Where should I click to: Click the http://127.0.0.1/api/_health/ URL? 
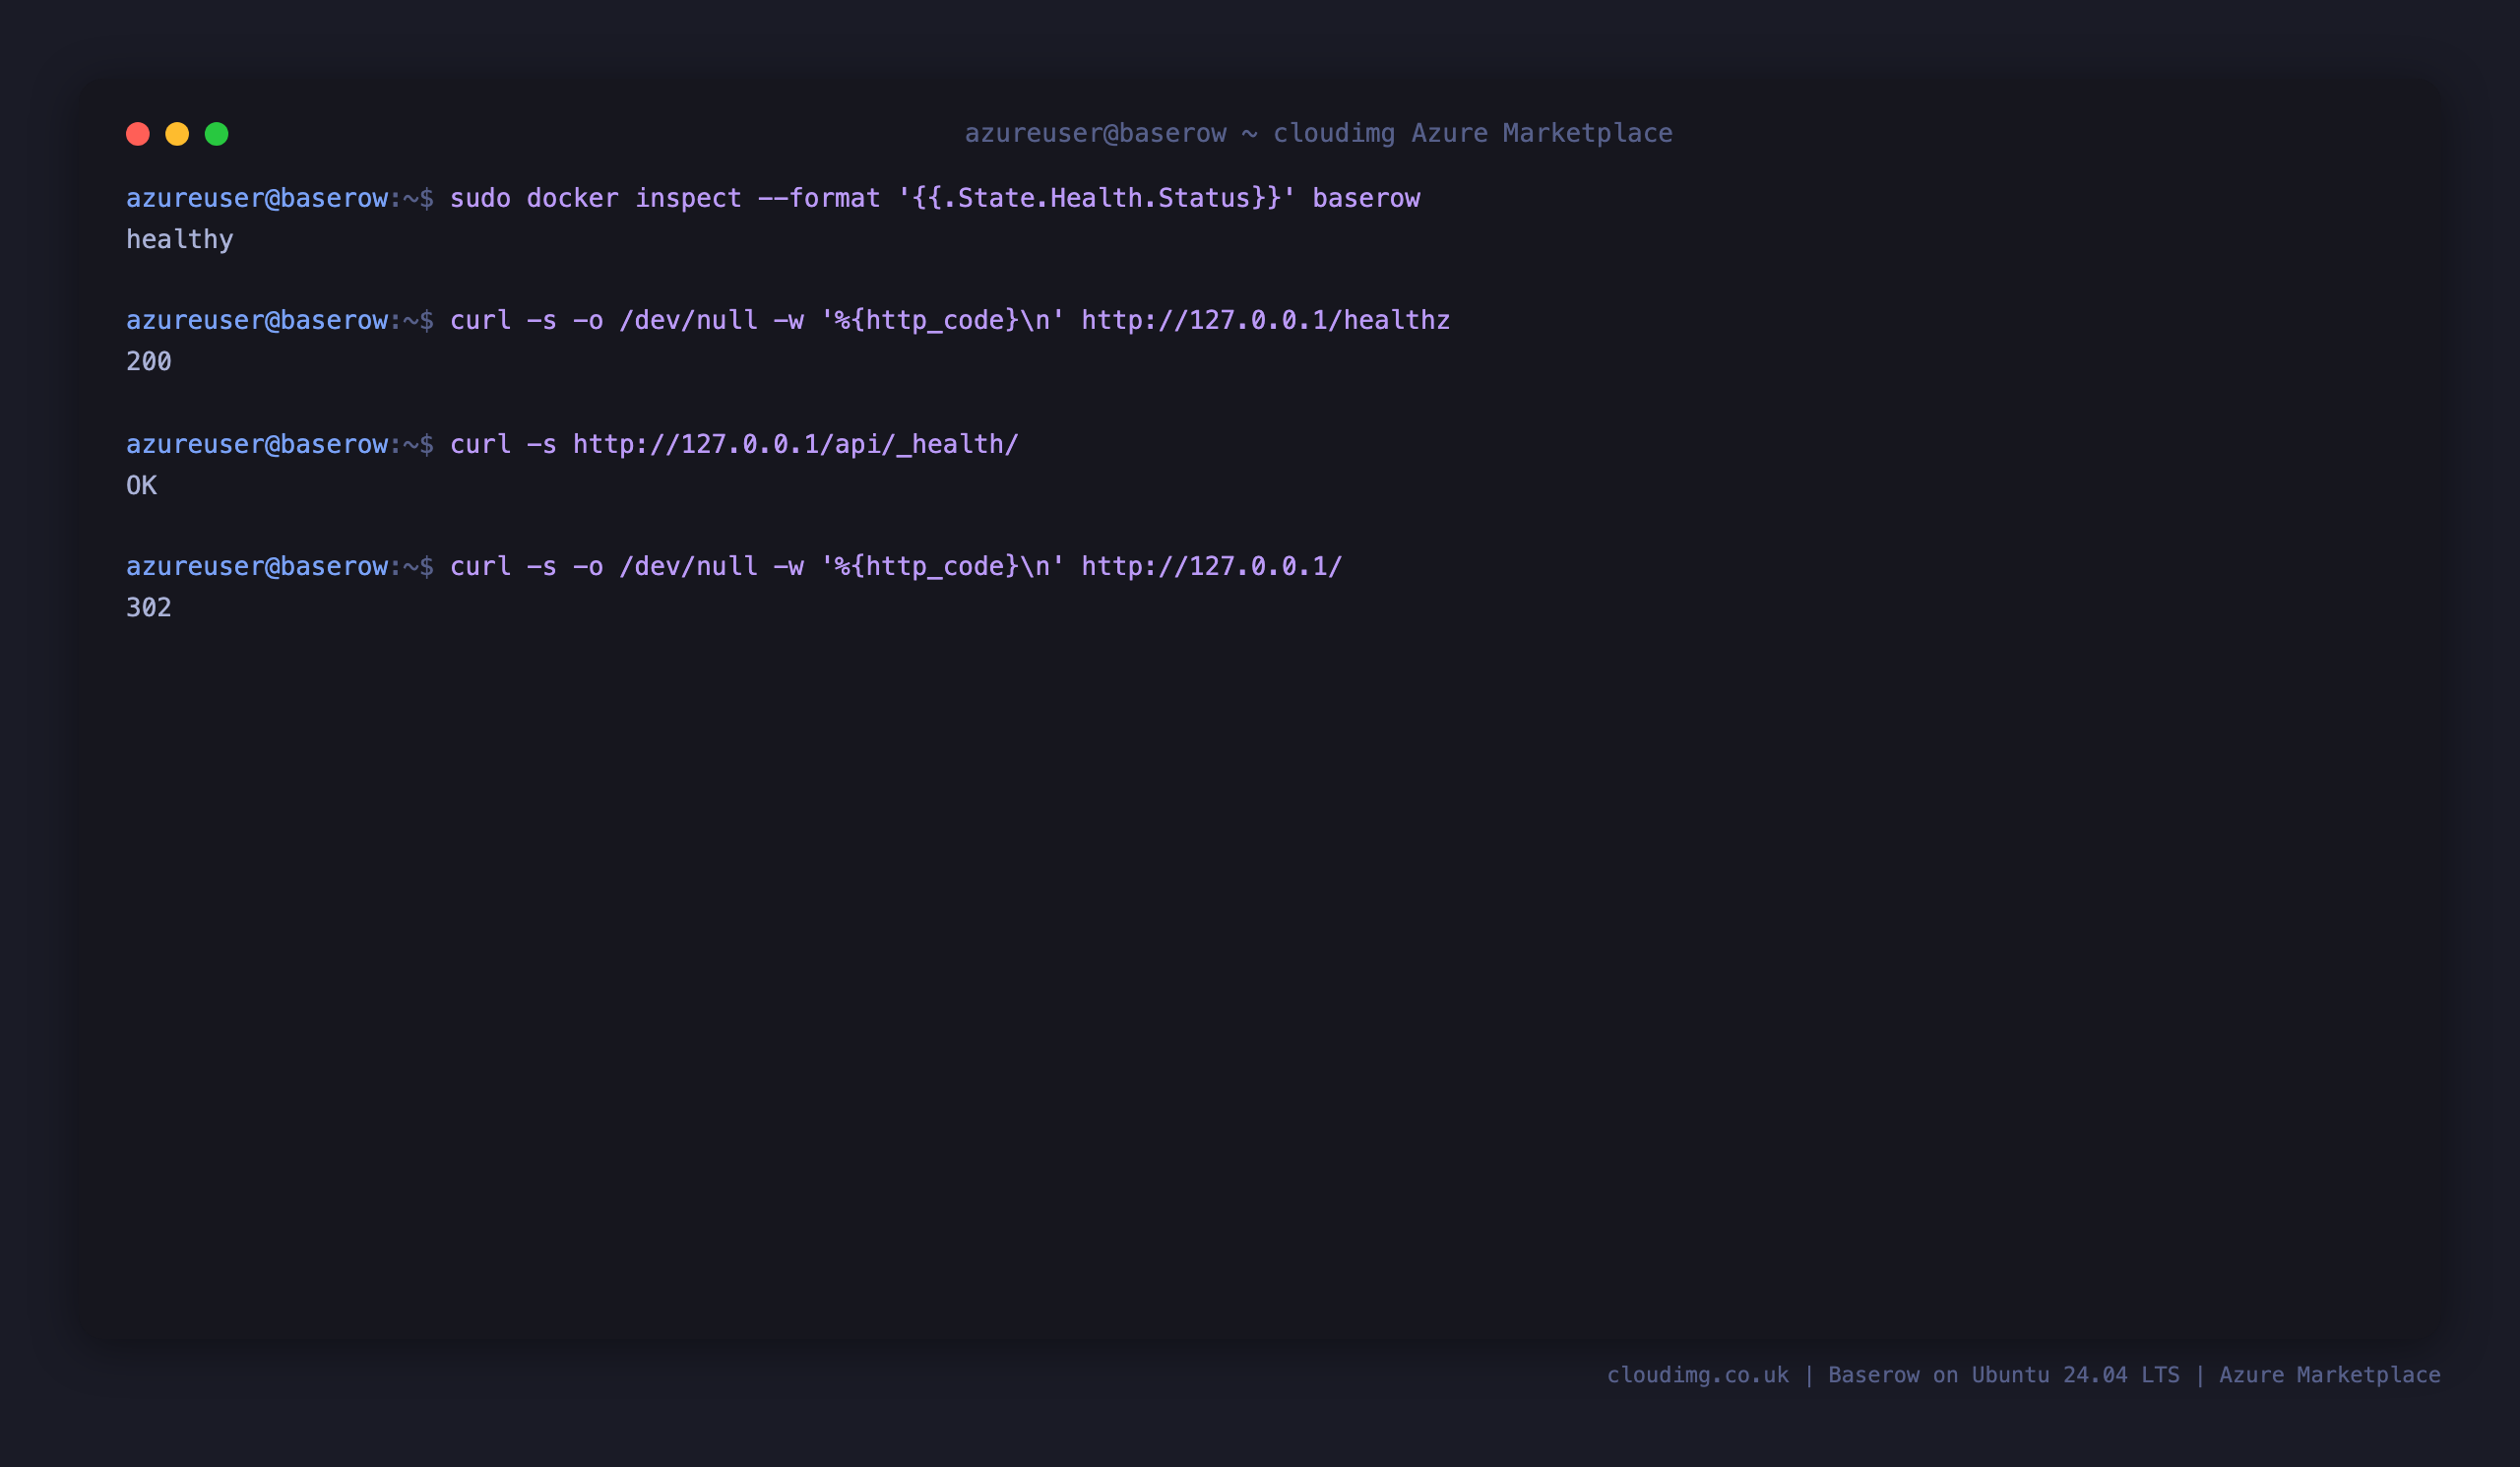[x=796, y=444]
